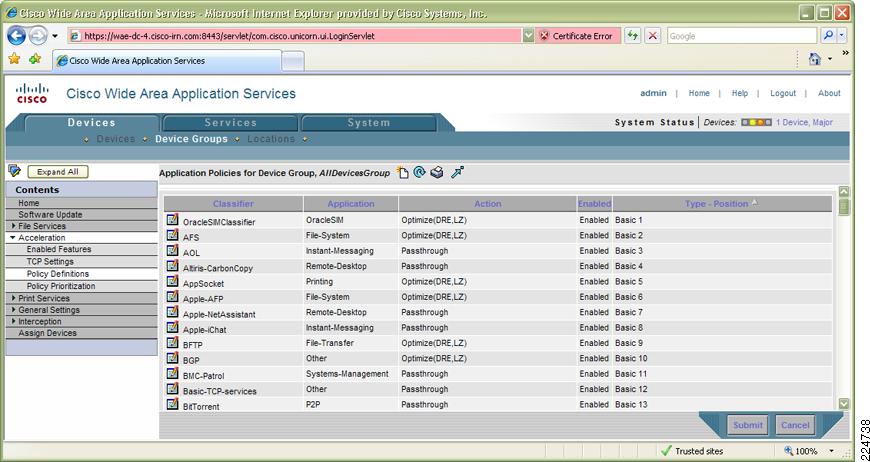Click the Google search input field
Viewport: 870px width, 462px height.
coord(742,36)
